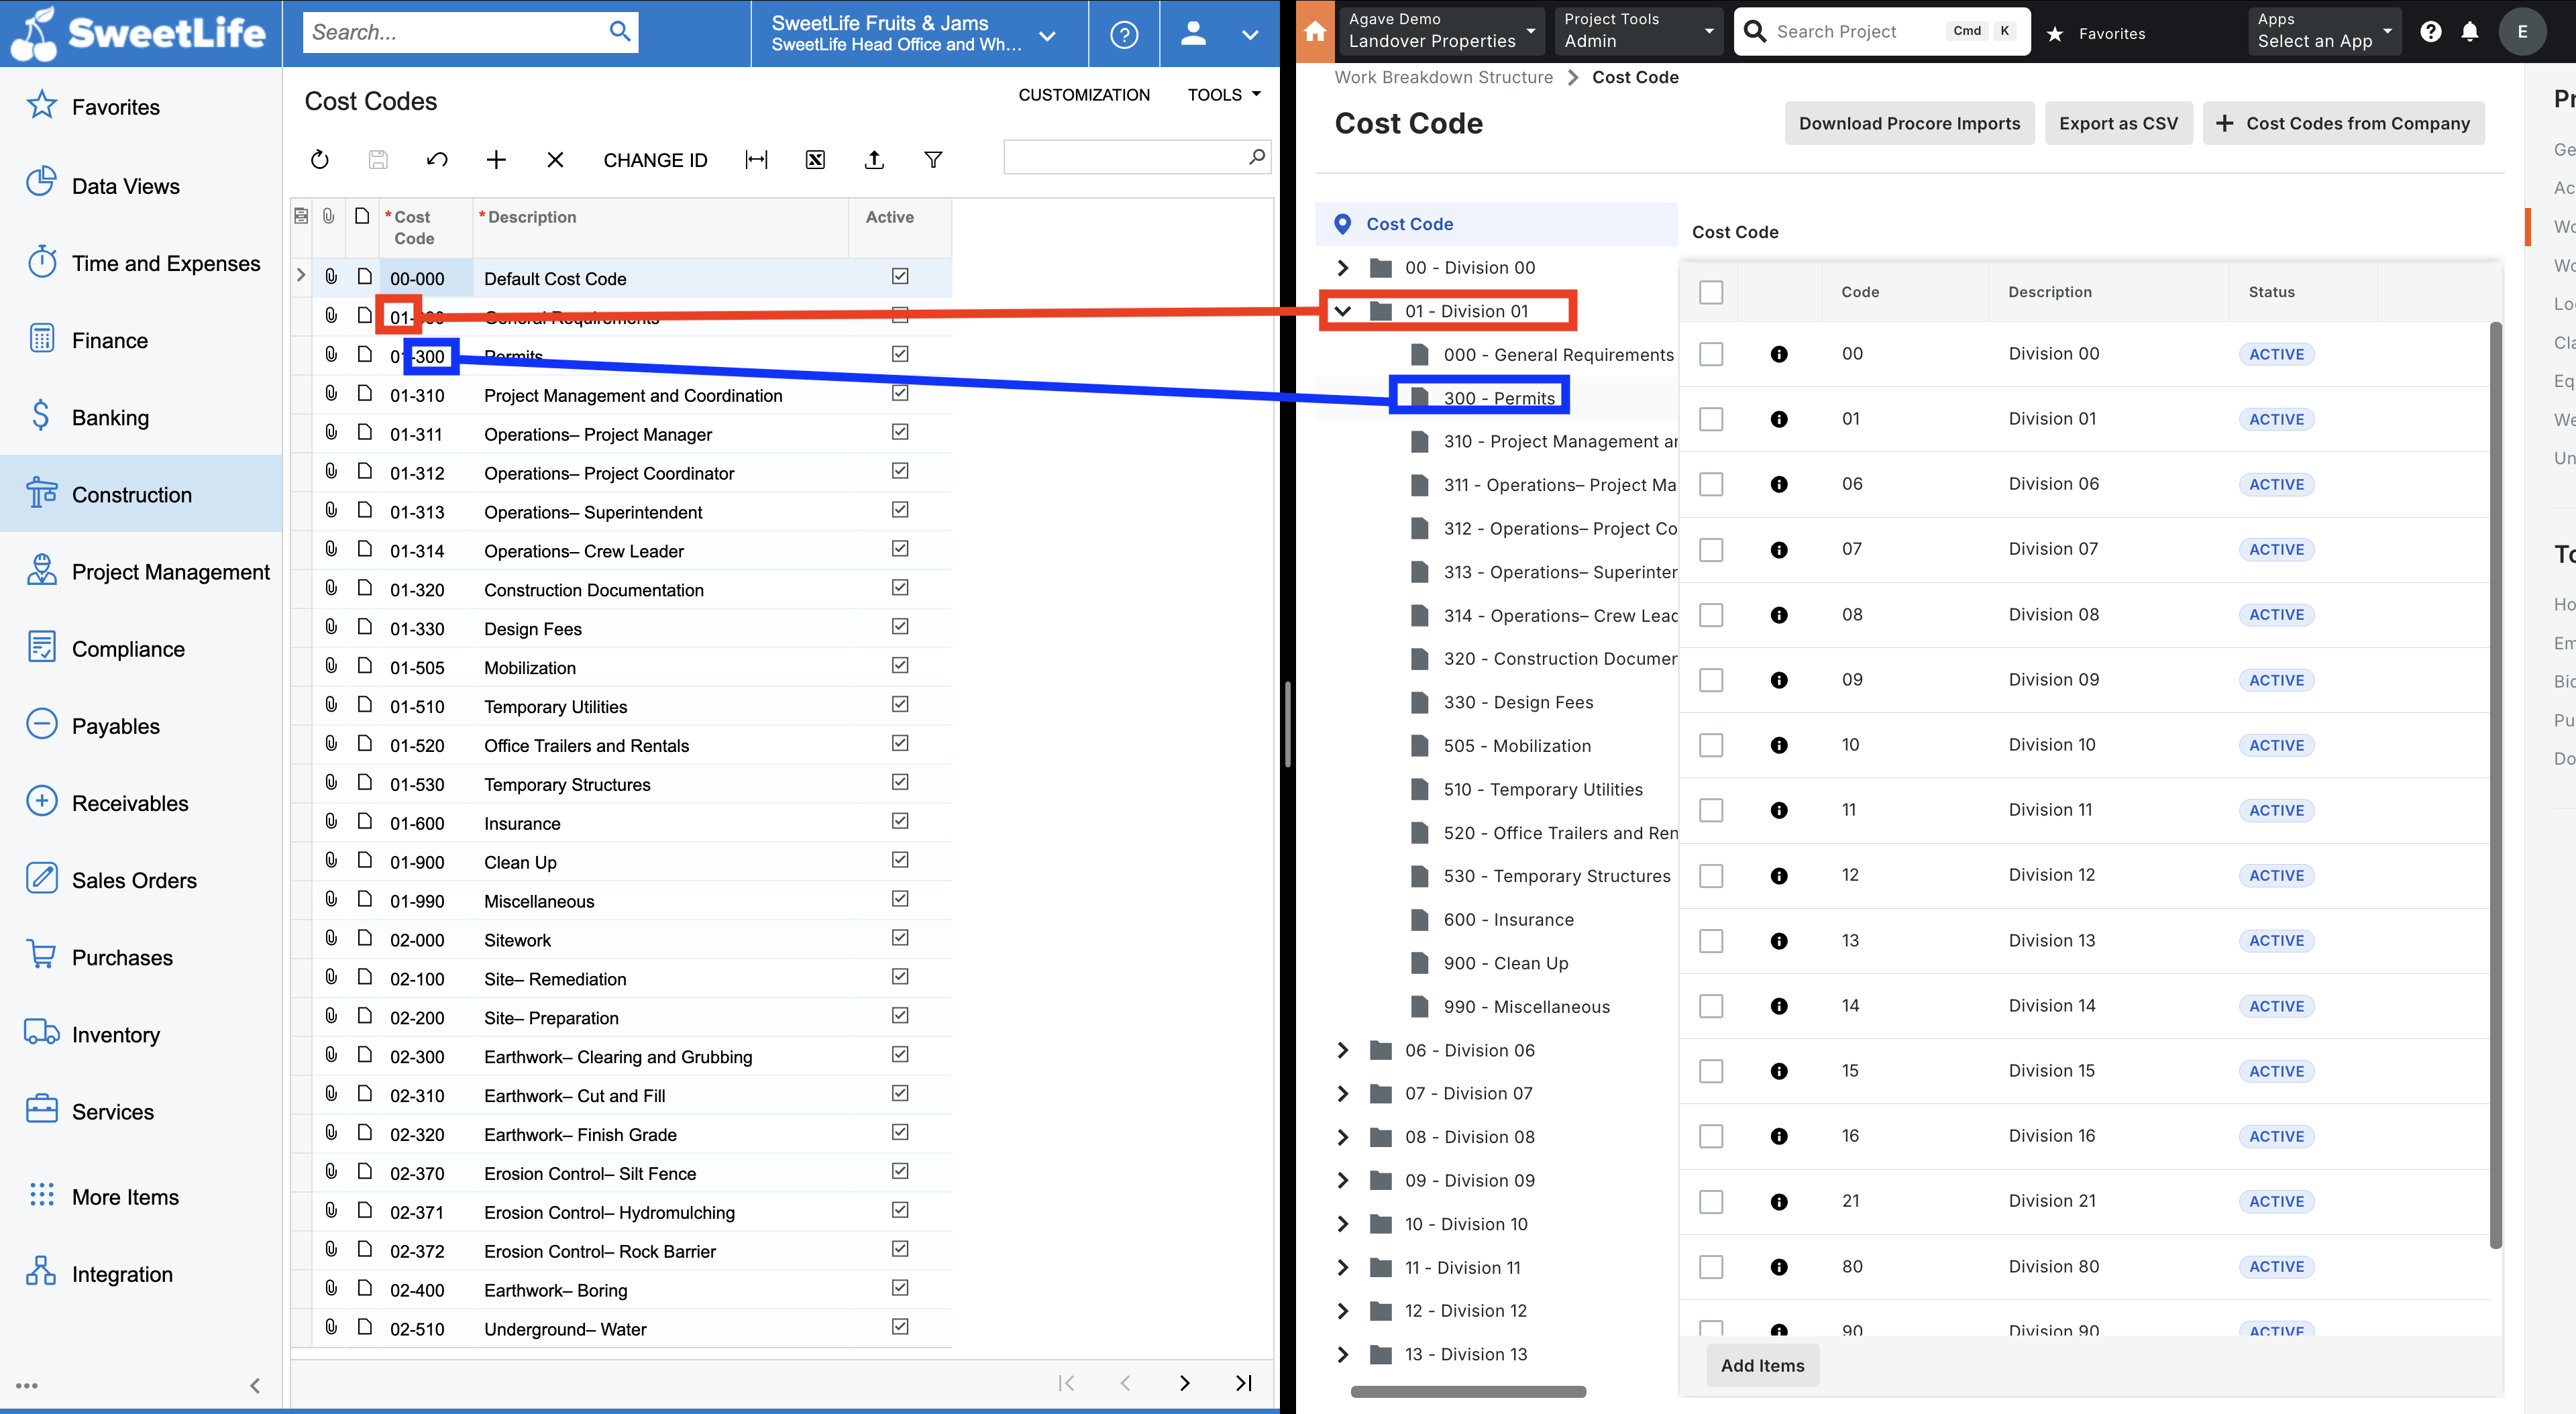Select the 330 - Design Fees tree item
This screenshot has width=2576, height=1414.
(x=1517, y=702)
